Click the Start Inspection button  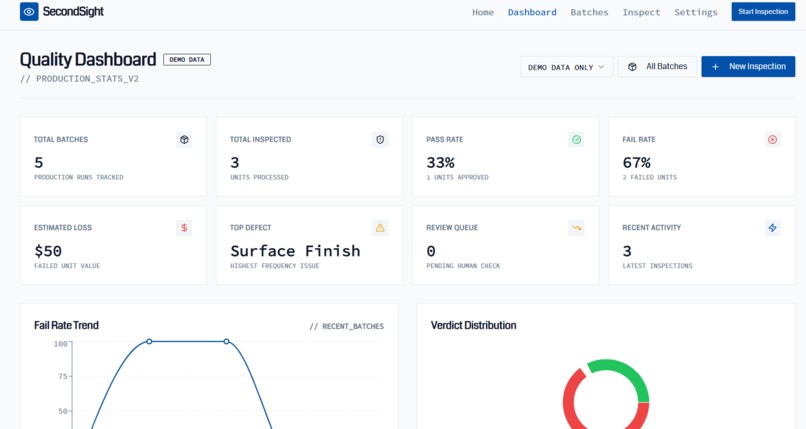[763, 11]
